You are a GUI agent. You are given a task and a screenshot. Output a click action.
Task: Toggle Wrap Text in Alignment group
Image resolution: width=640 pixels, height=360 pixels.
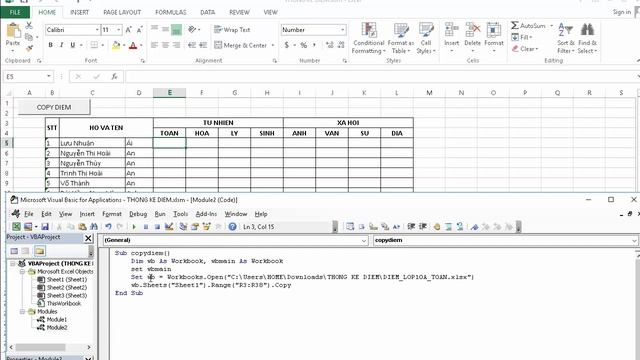[x=232, y=30]
